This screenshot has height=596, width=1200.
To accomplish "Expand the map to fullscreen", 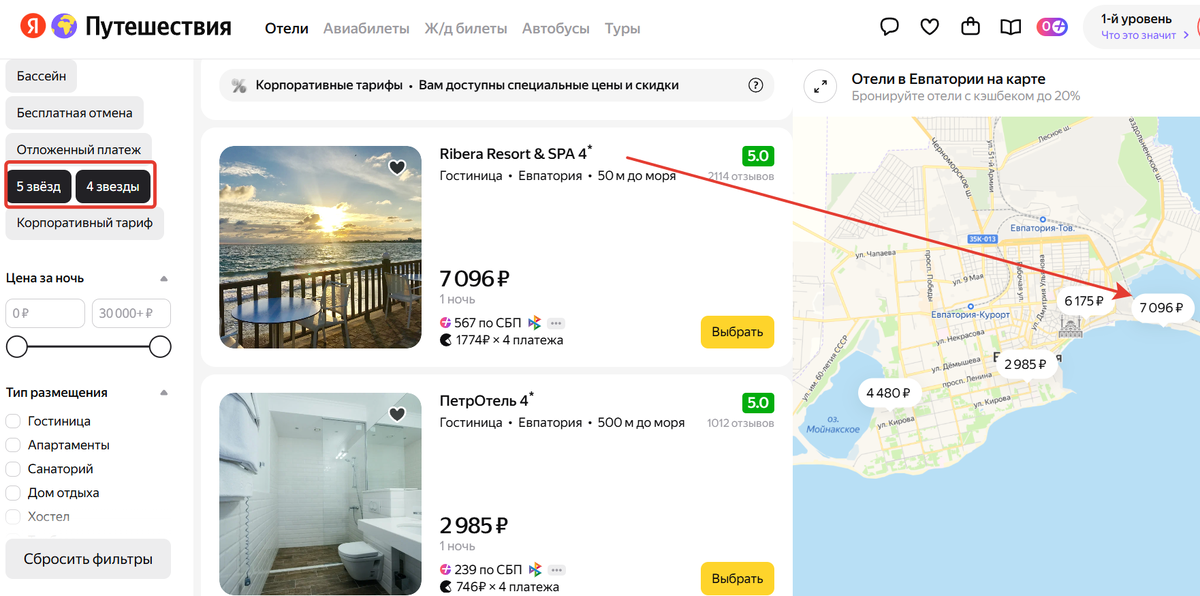I will coord(821,86).
